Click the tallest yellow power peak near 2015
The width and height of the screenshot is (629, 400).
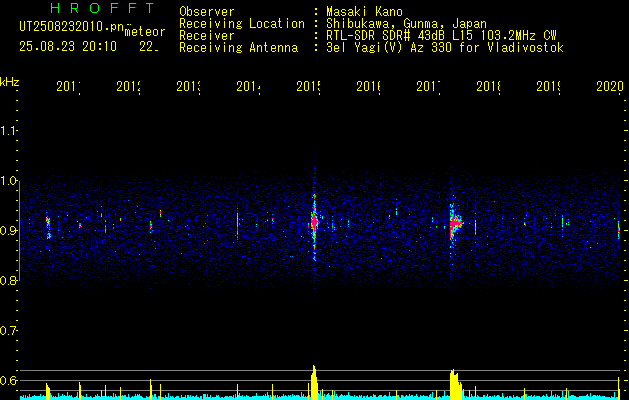tap(314, 382)
